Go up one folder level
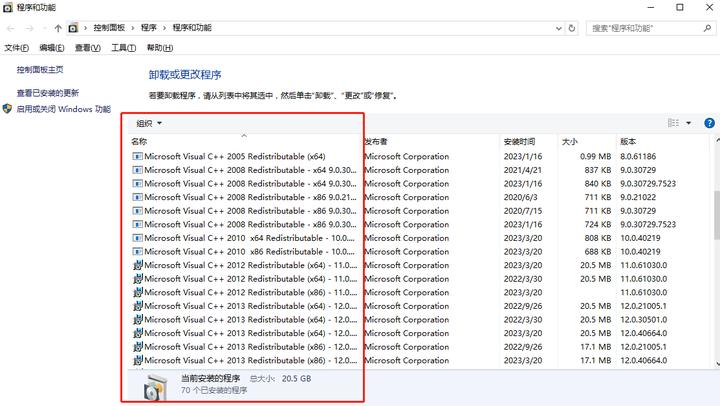720x406 pixels. point(58,28)
